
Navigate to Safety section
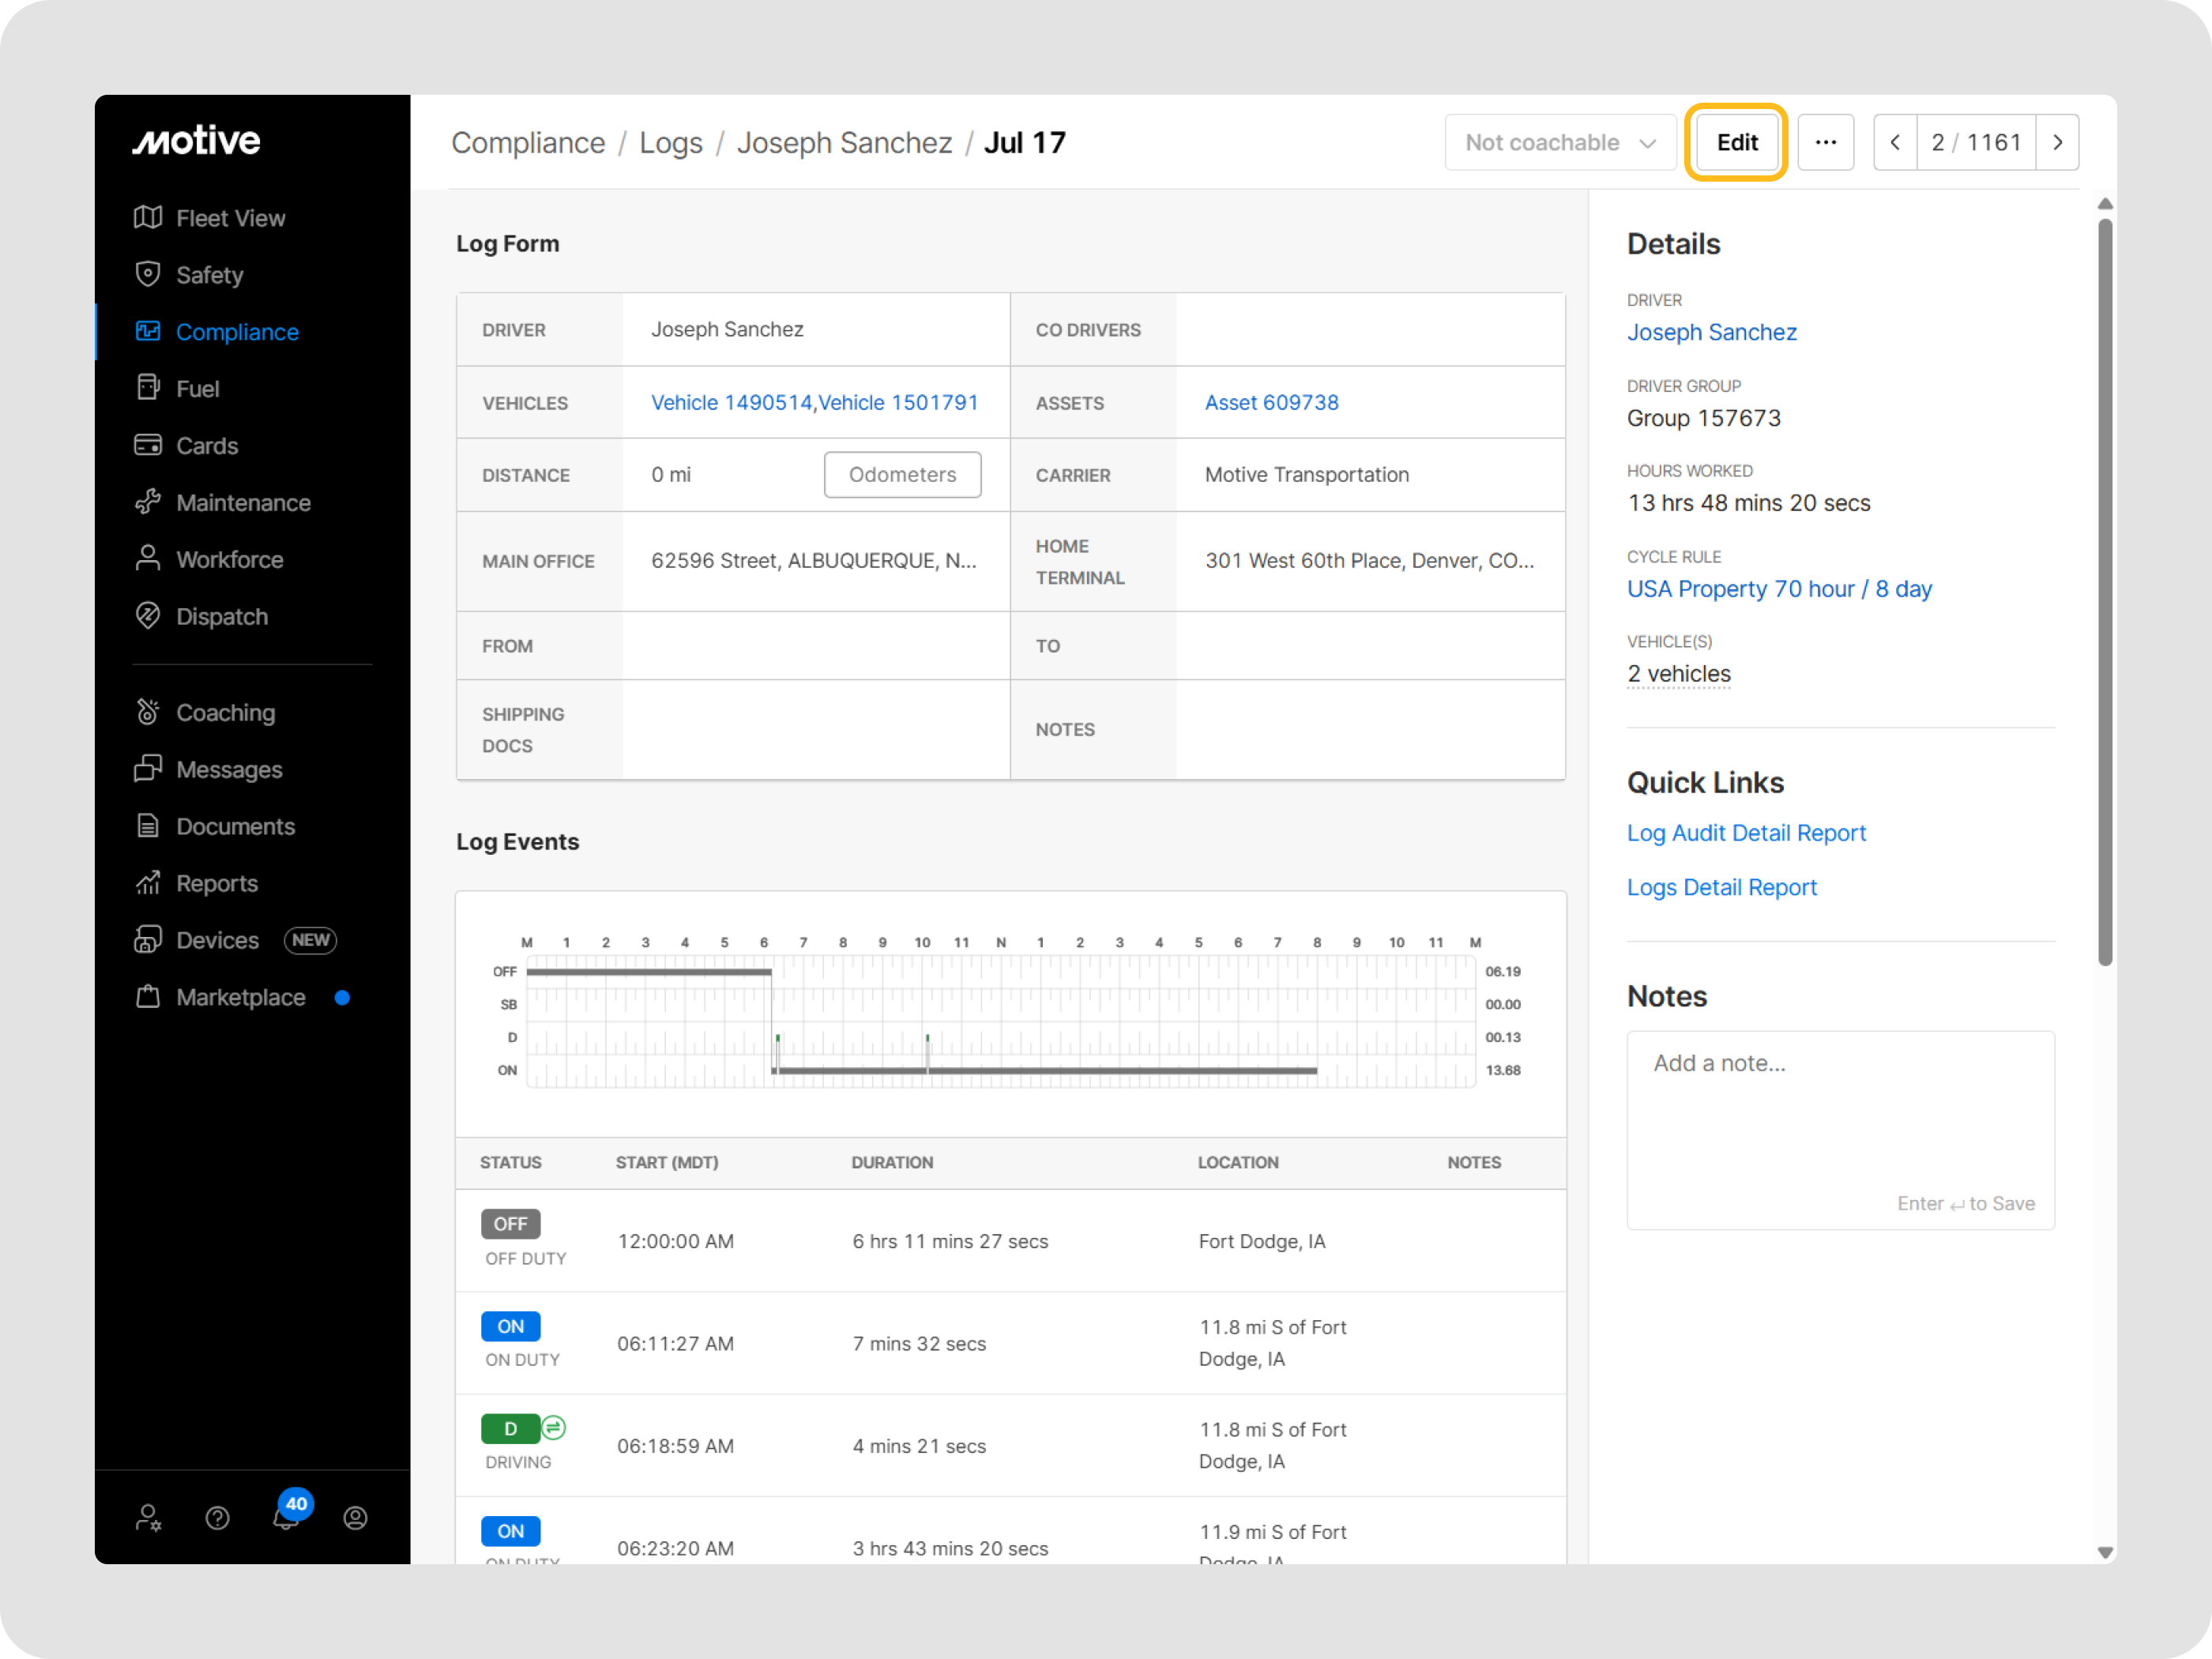(209, 275)
